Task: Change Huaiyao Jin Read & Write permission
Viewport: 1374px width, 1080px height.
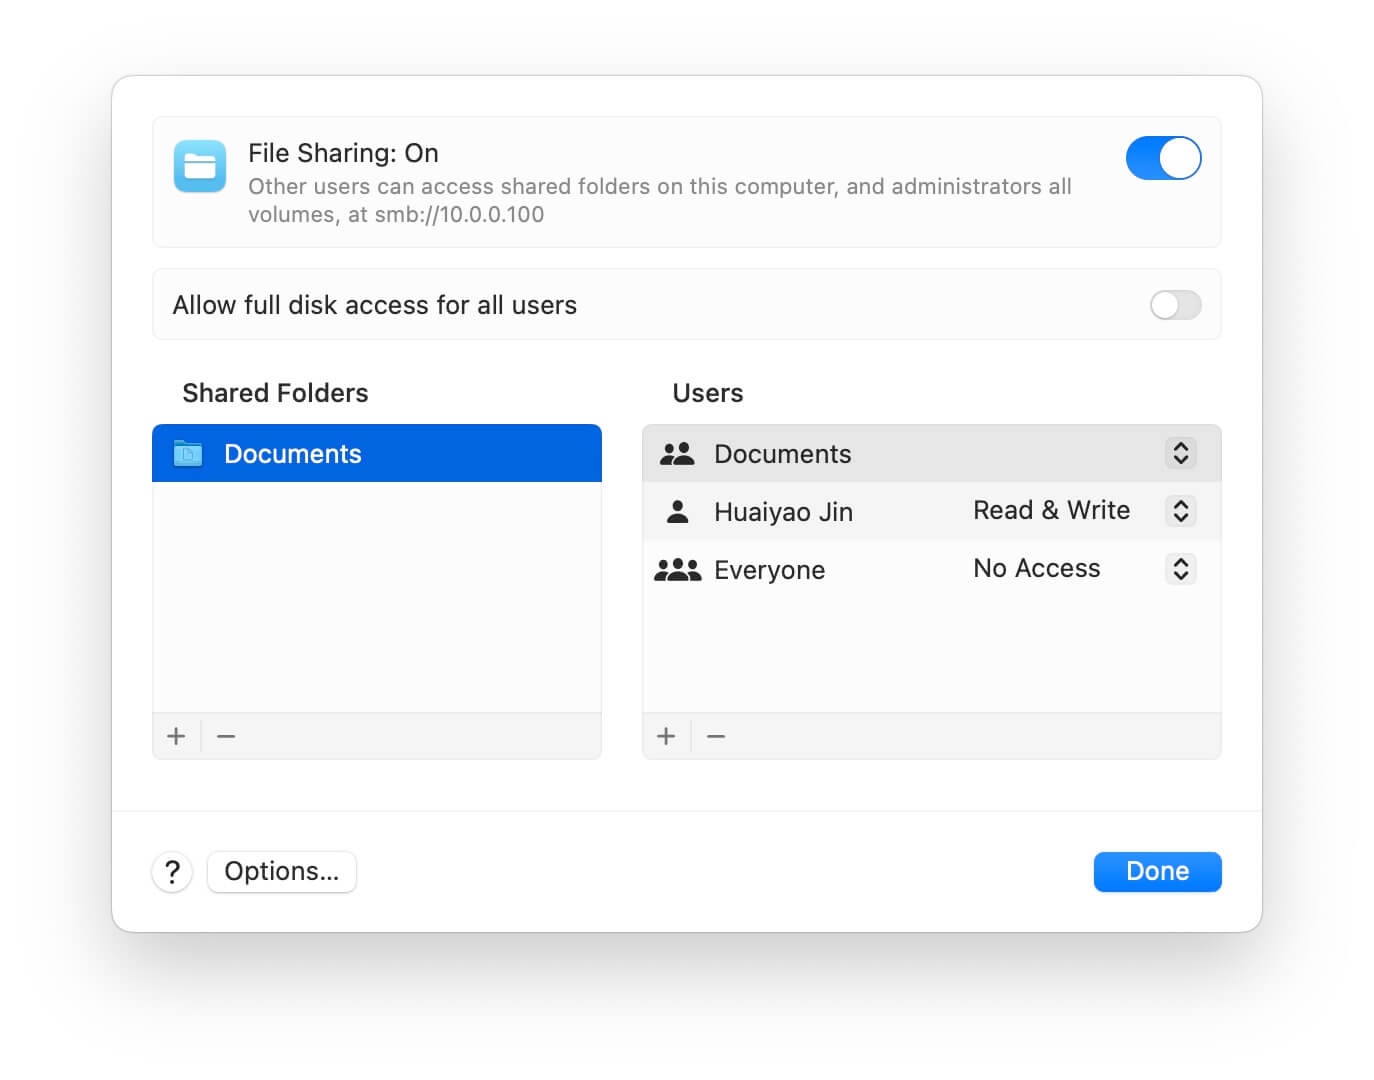Action: tap(1181, 511)
